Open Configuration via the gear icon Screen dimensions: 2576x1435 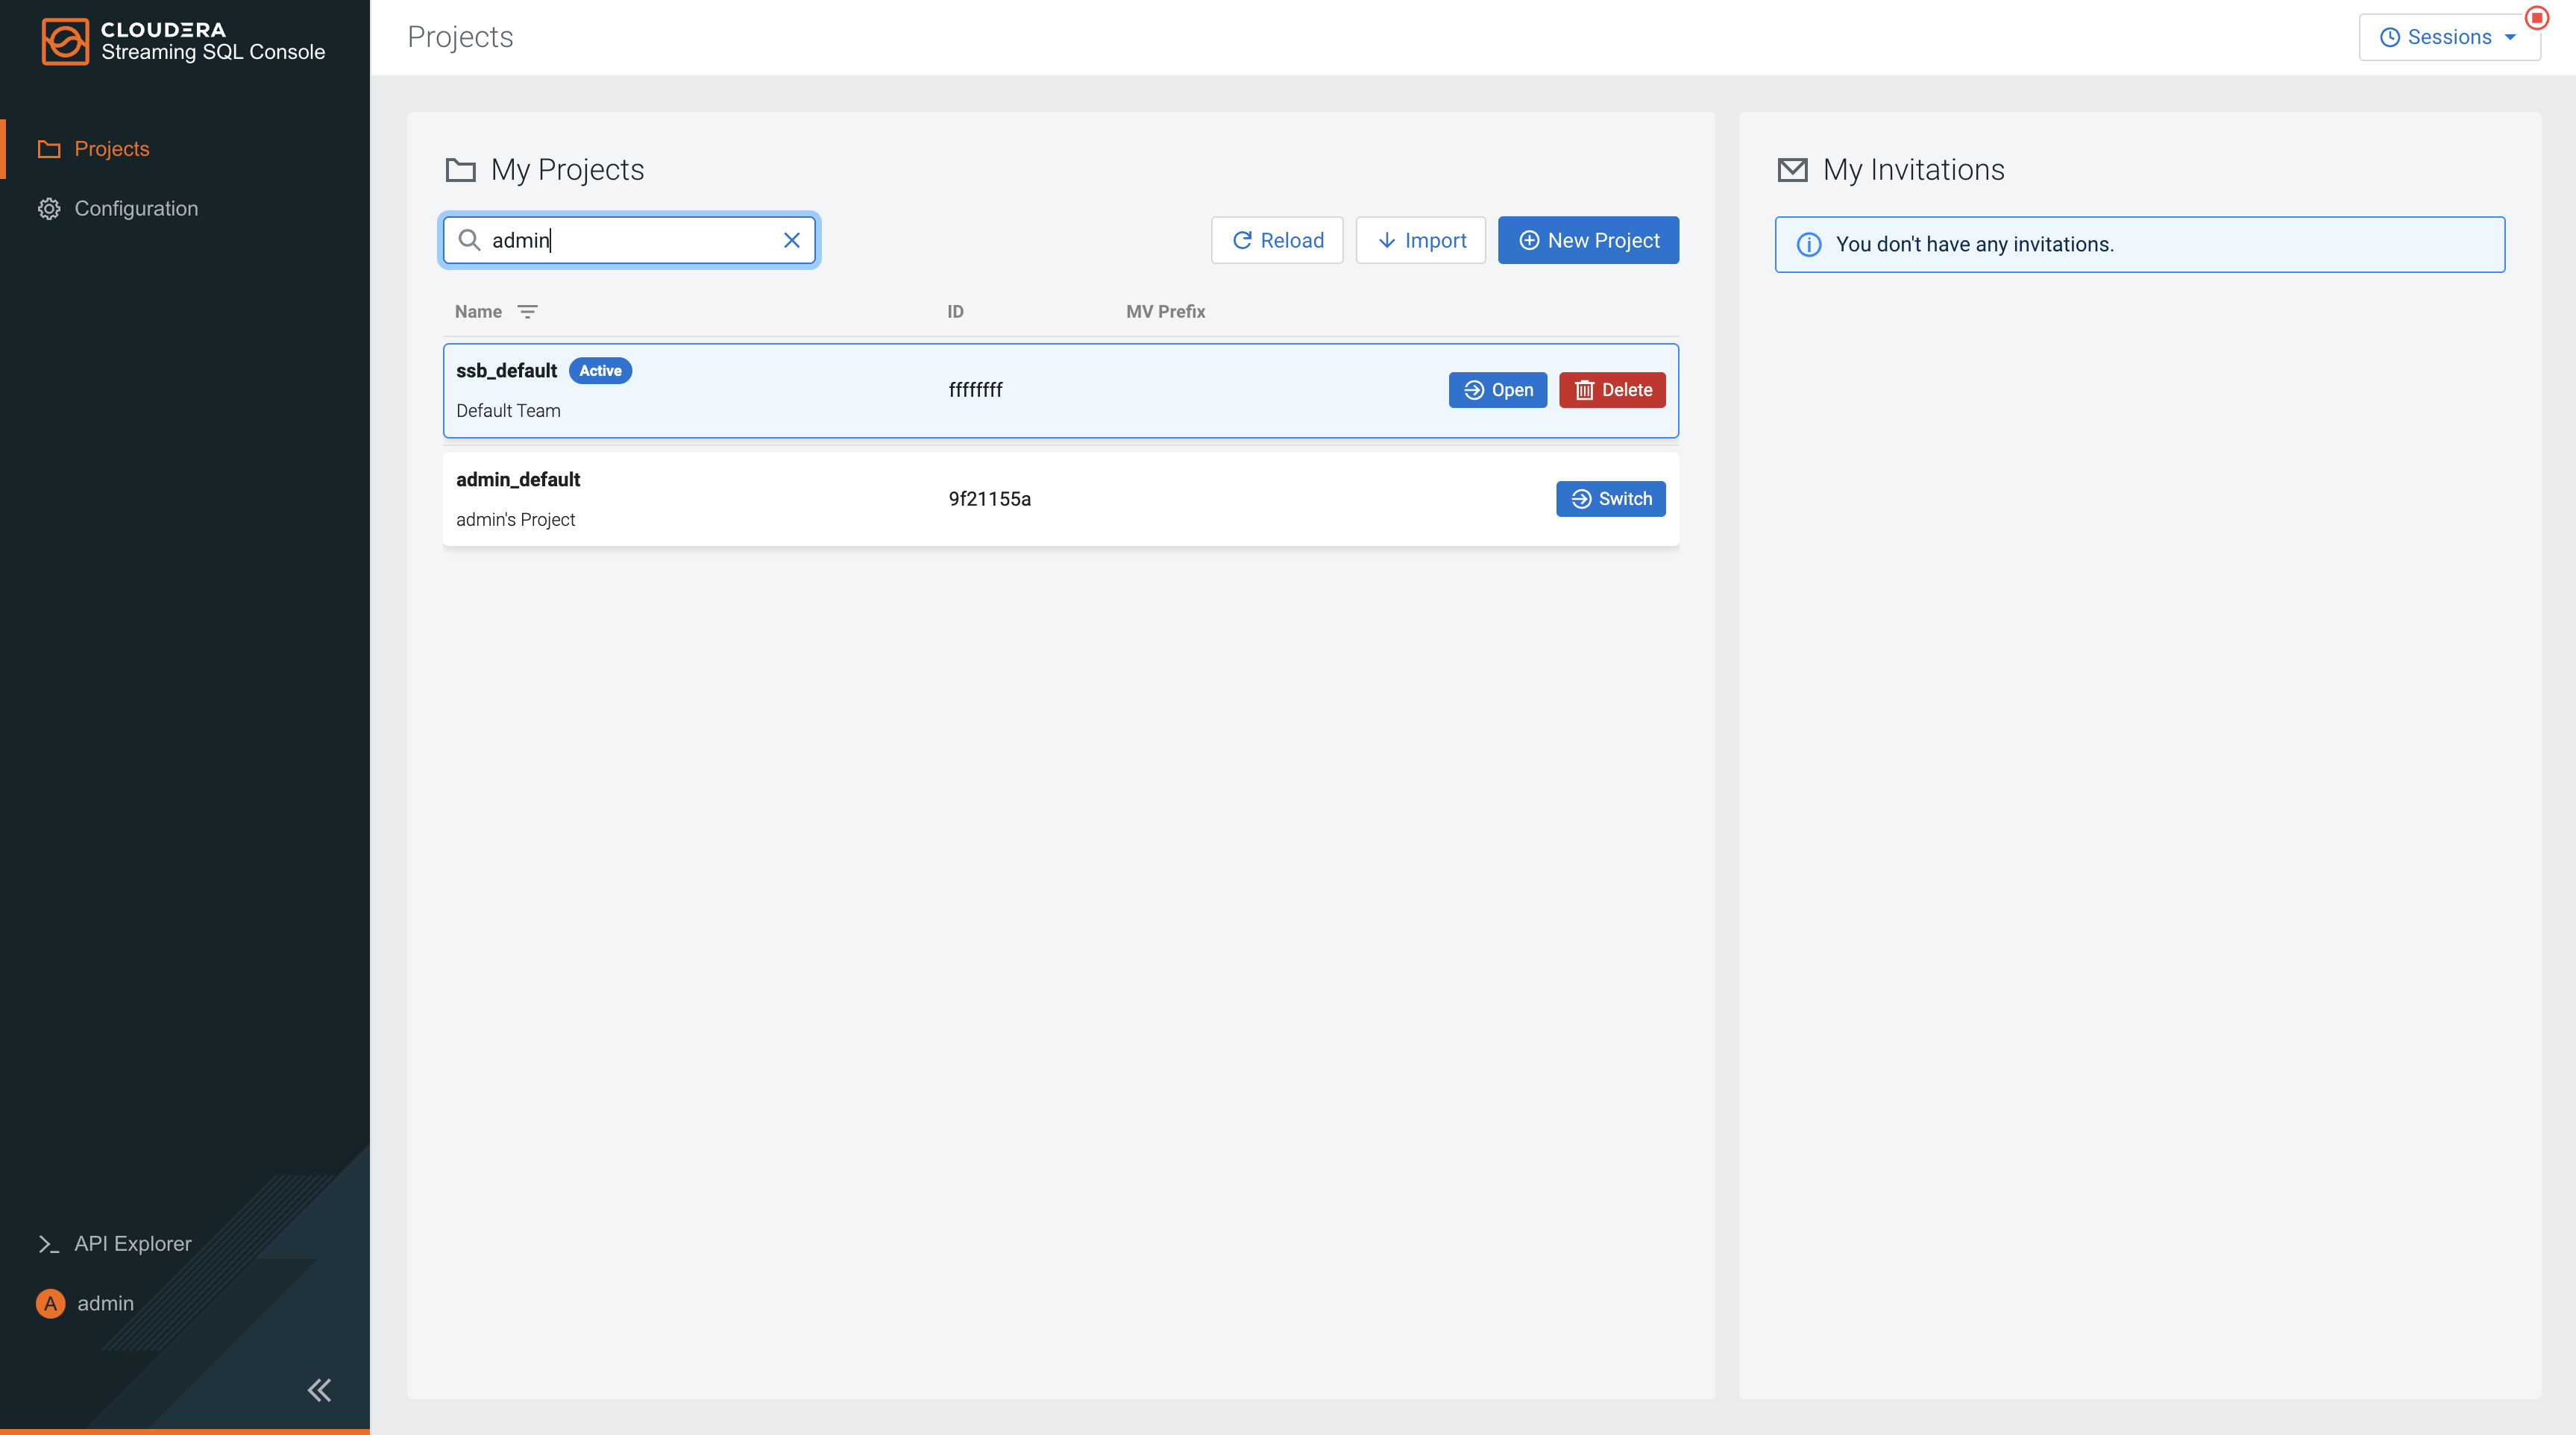tap(49, 208)
